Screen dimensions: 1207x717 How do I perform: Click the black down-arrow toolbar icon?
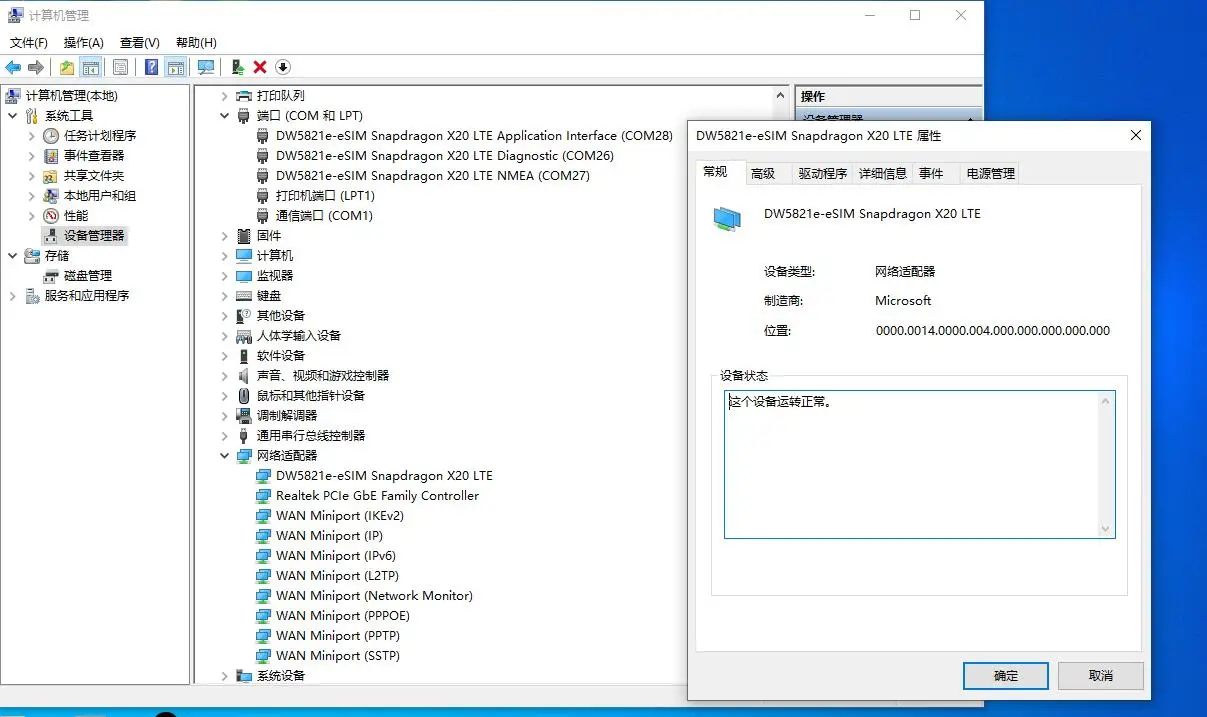(x=283, y=67)
